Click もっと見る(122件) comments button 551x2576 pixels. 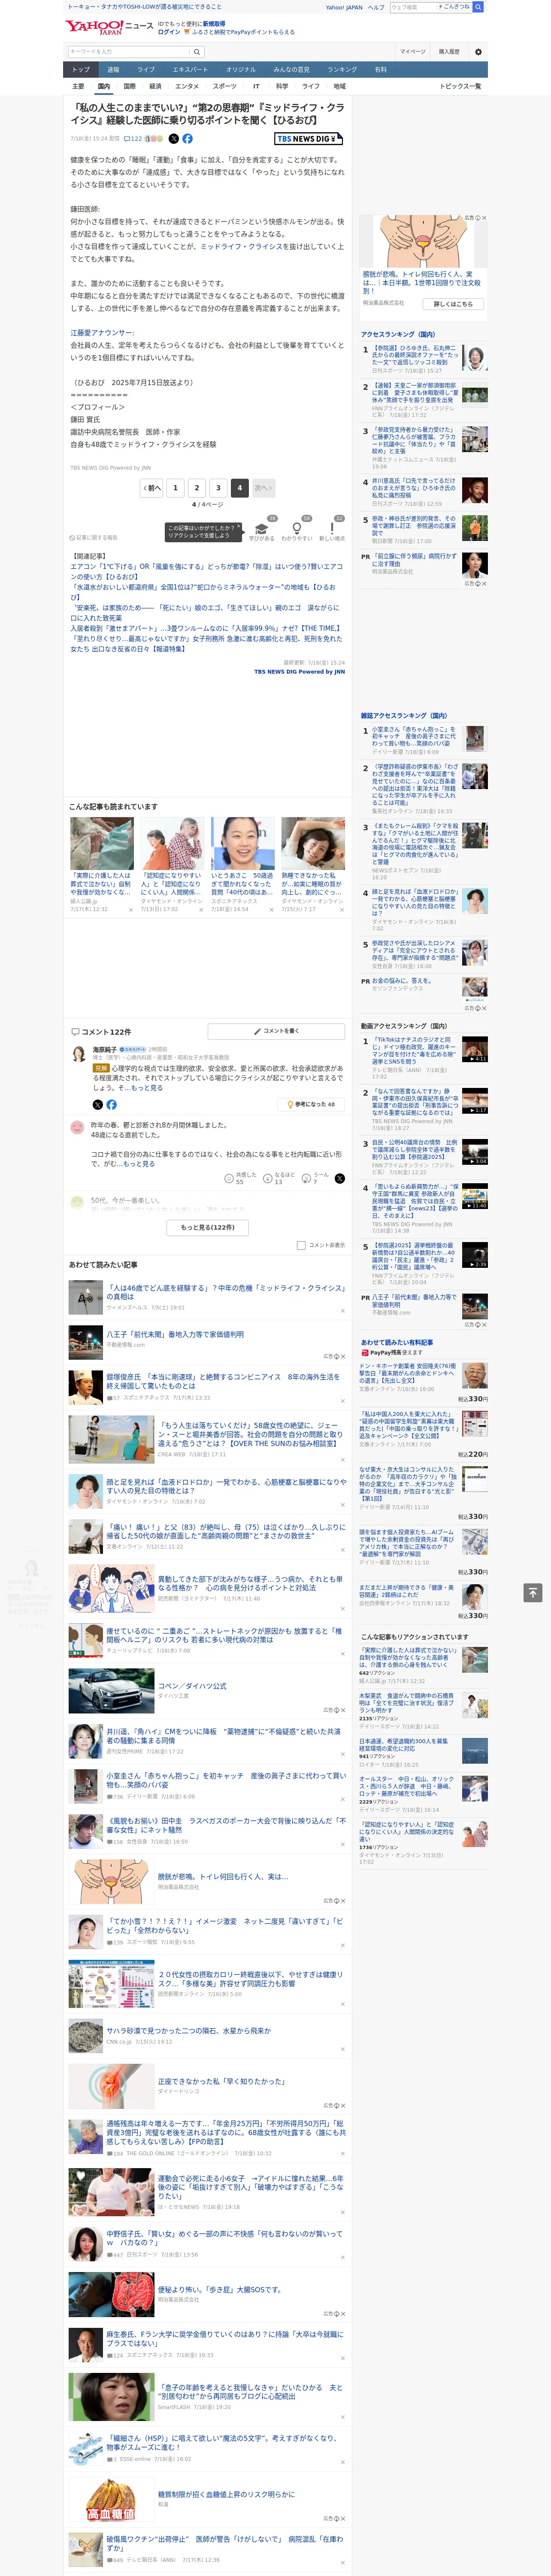pos(208,1227)
